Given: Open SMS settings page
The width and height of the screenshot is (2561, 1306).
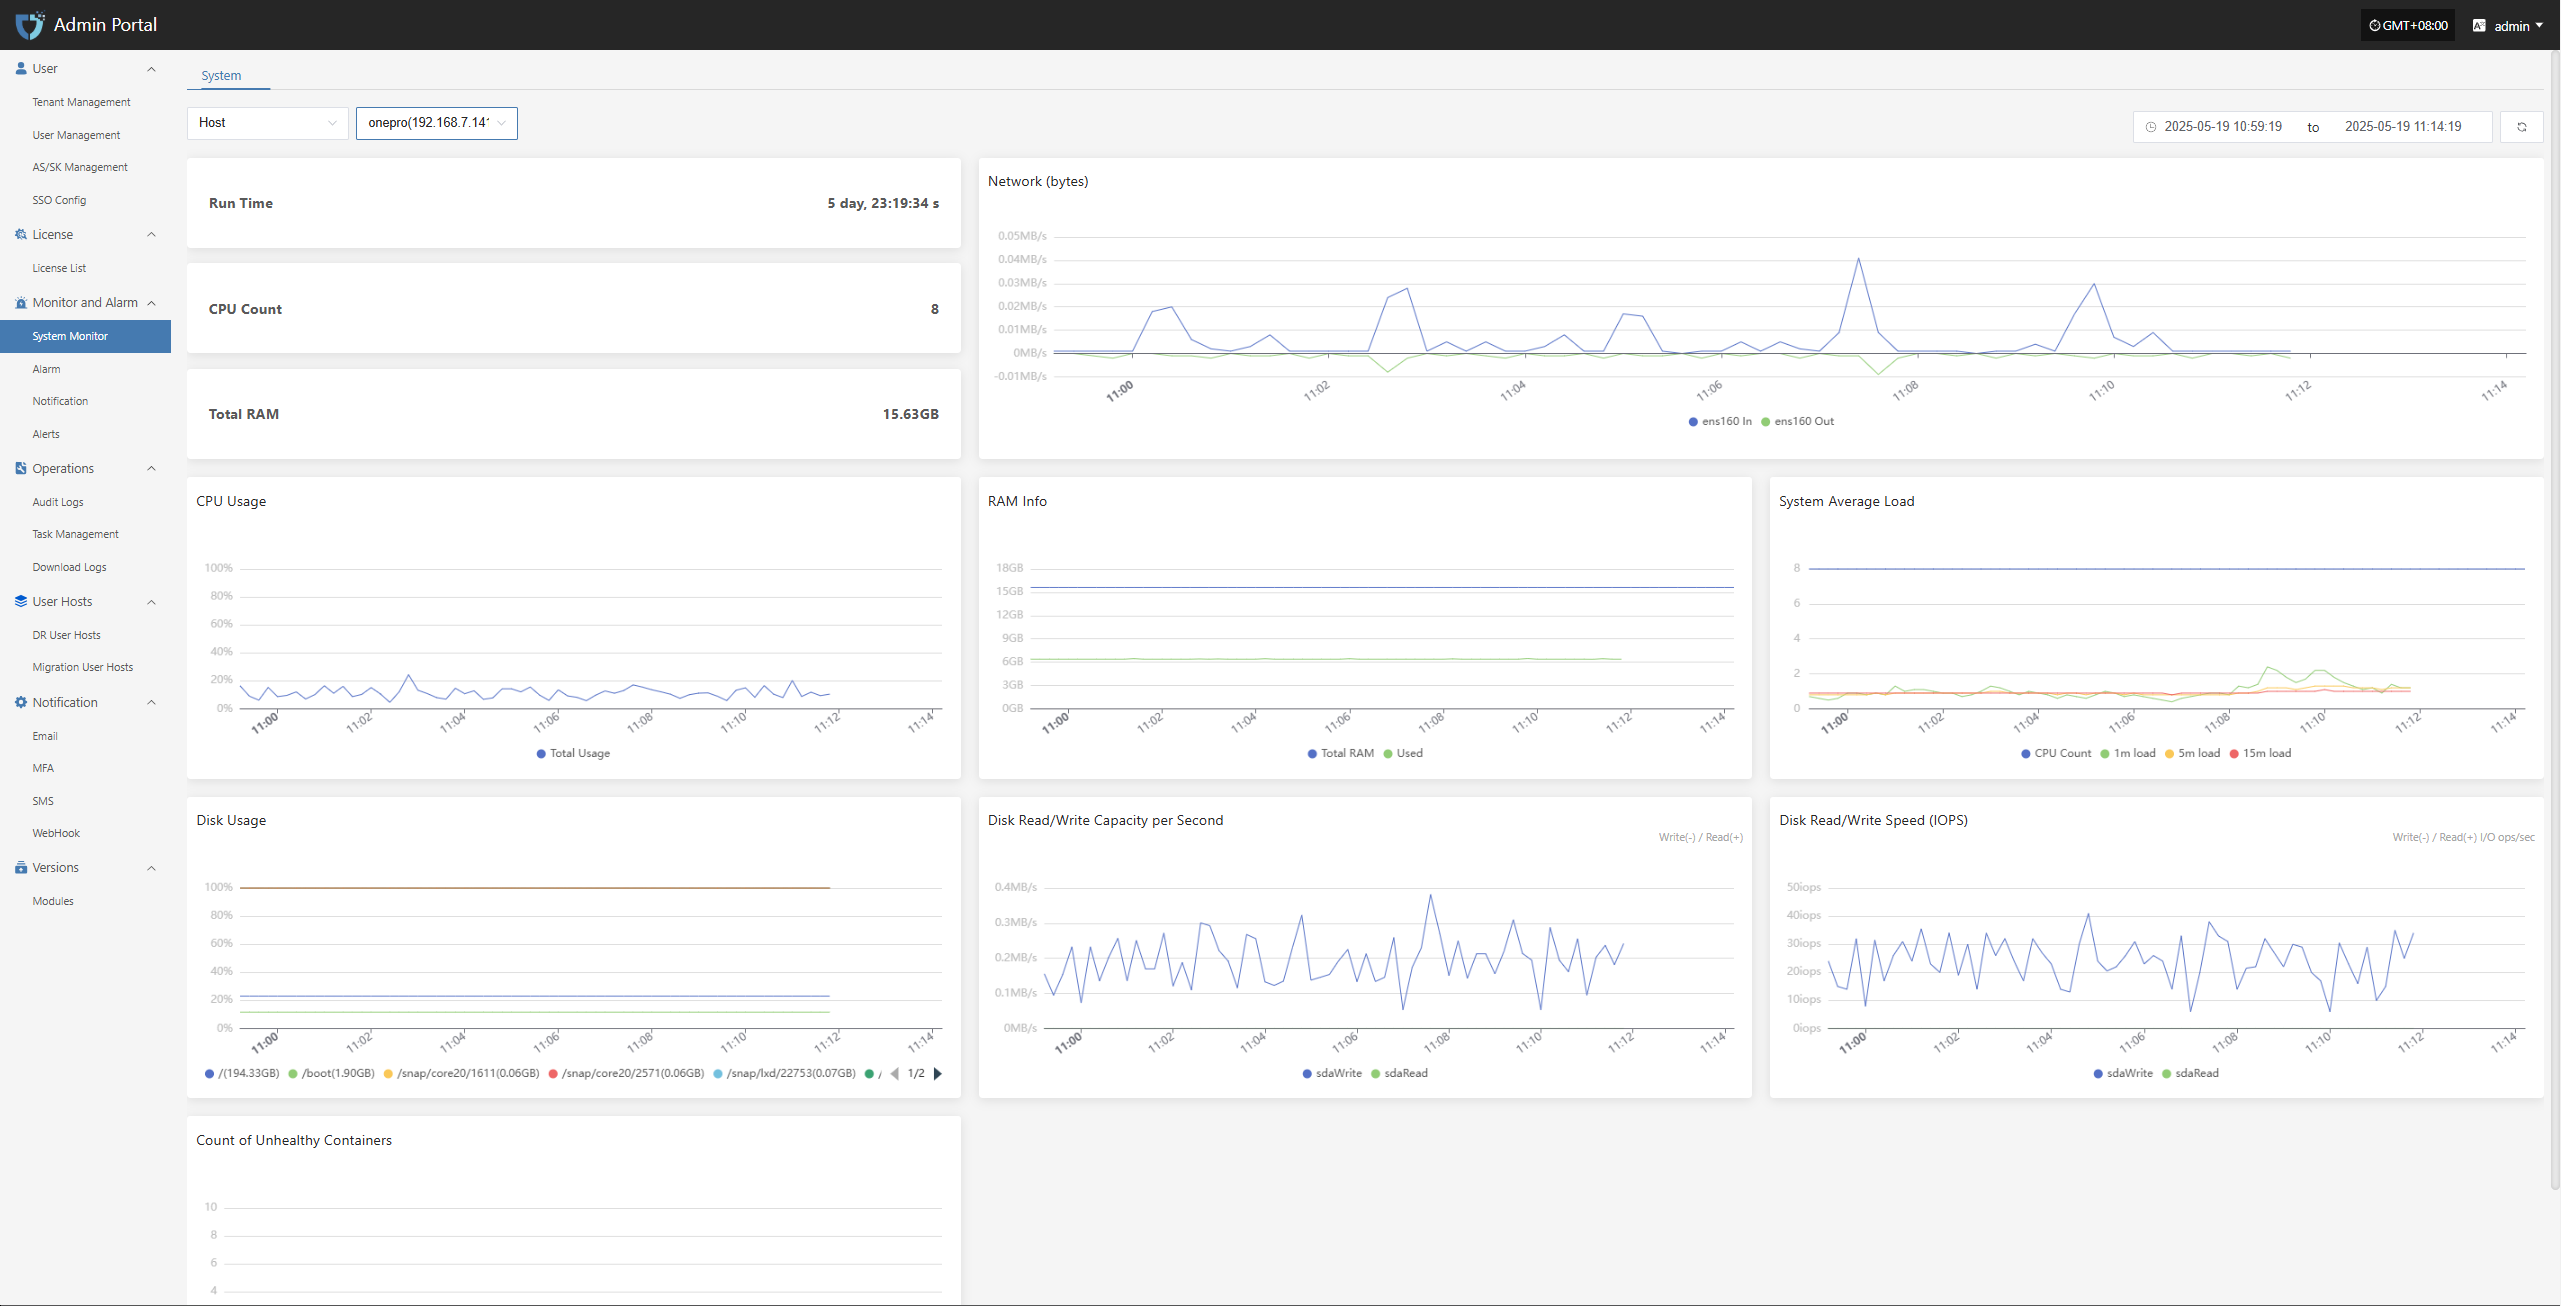Looking at the screenshot, I should pos(43,801).
